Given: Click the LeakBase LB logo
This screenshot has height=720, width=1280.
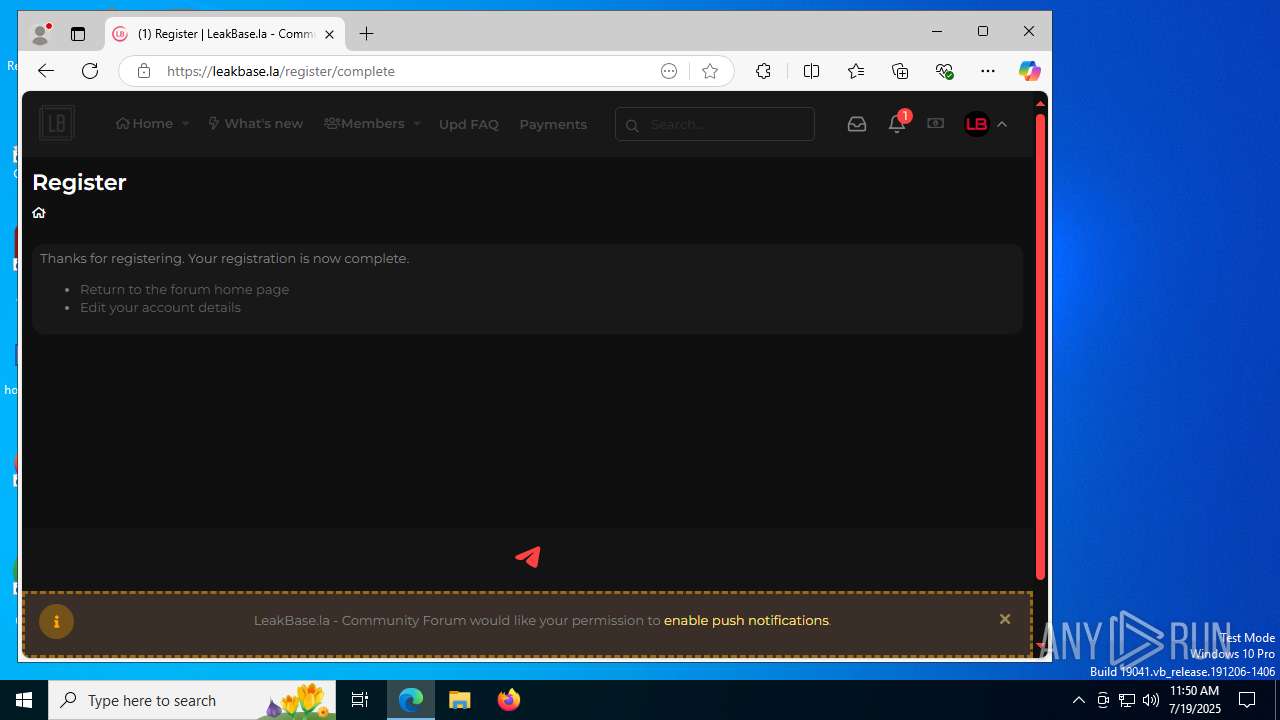Looking at the screenshot, I should 57,123.
